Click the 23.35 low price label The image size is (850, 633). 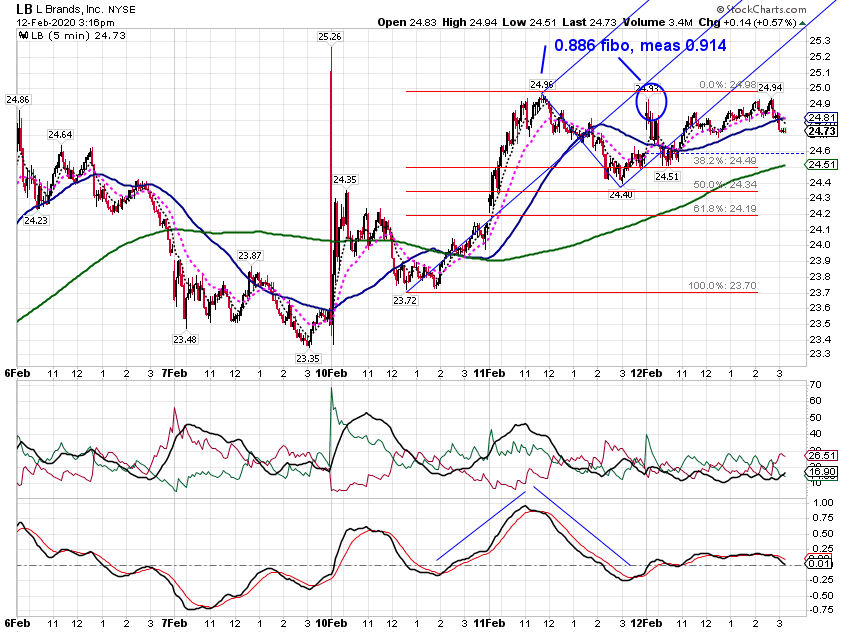pos(308,358)
